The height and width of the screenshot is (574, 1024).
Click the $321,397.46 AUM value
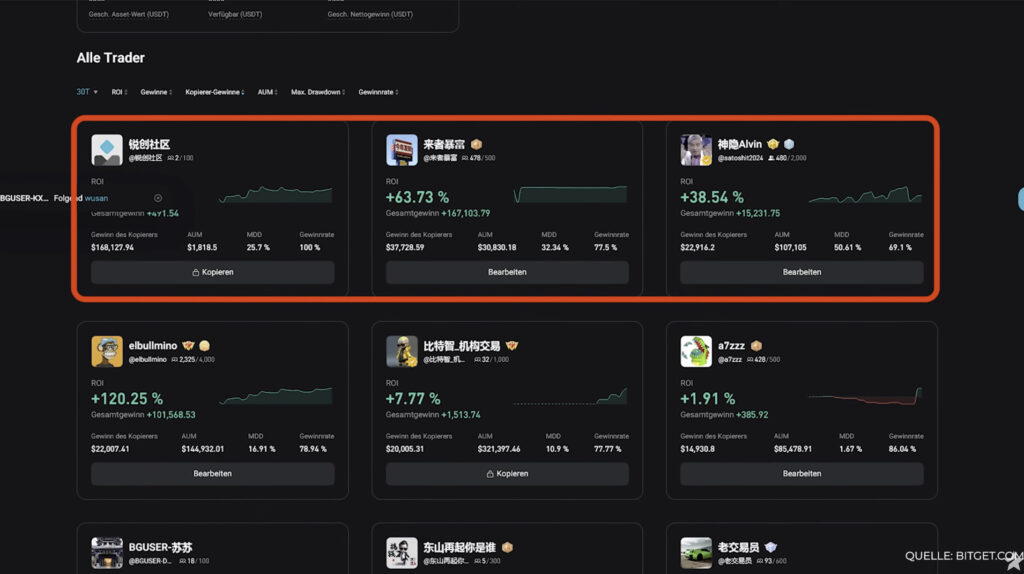(499, 449)
